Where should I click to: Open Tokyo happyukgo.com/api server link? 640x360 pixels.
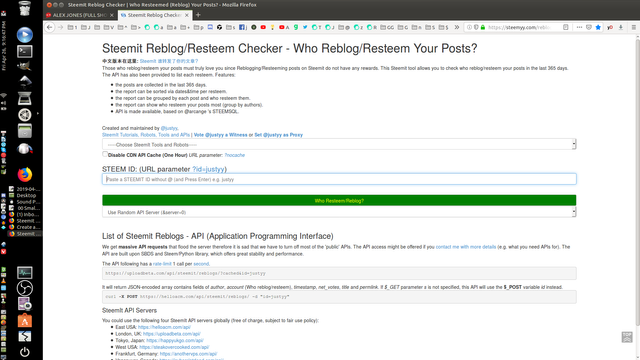[x=175, y=340]
